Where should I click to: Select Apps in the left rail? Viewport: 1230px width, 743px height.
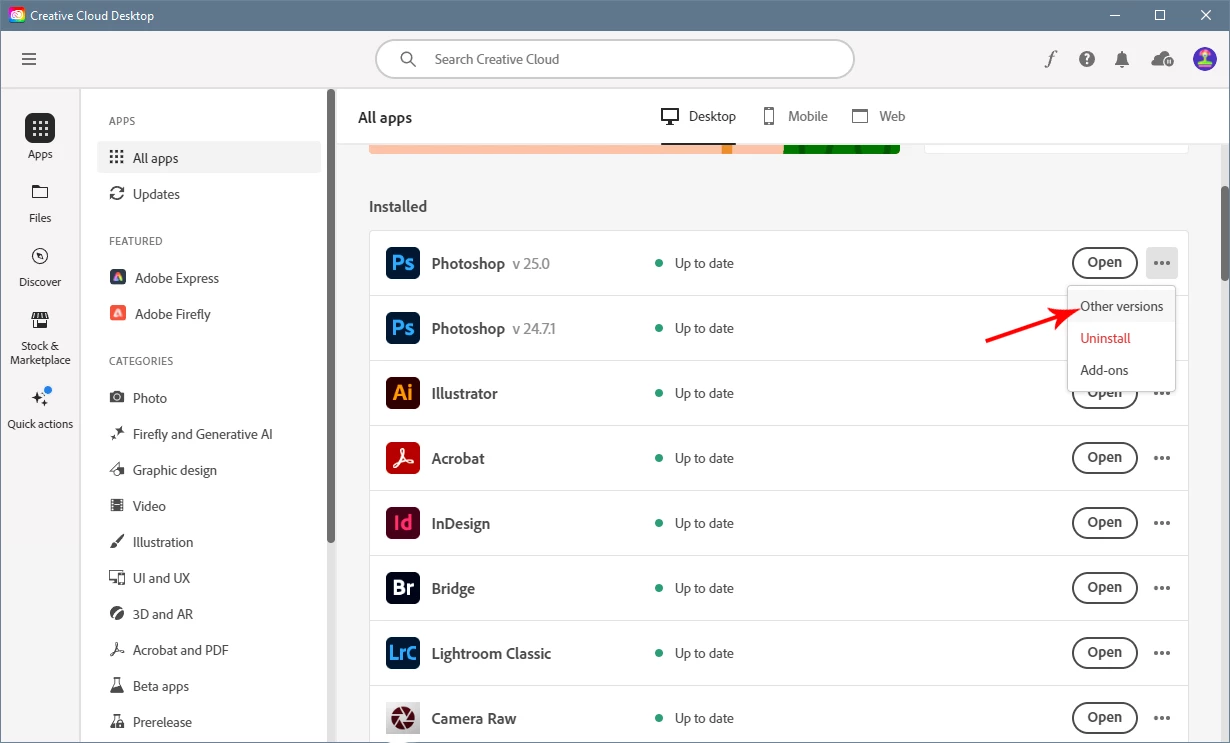tap(40, 137)
